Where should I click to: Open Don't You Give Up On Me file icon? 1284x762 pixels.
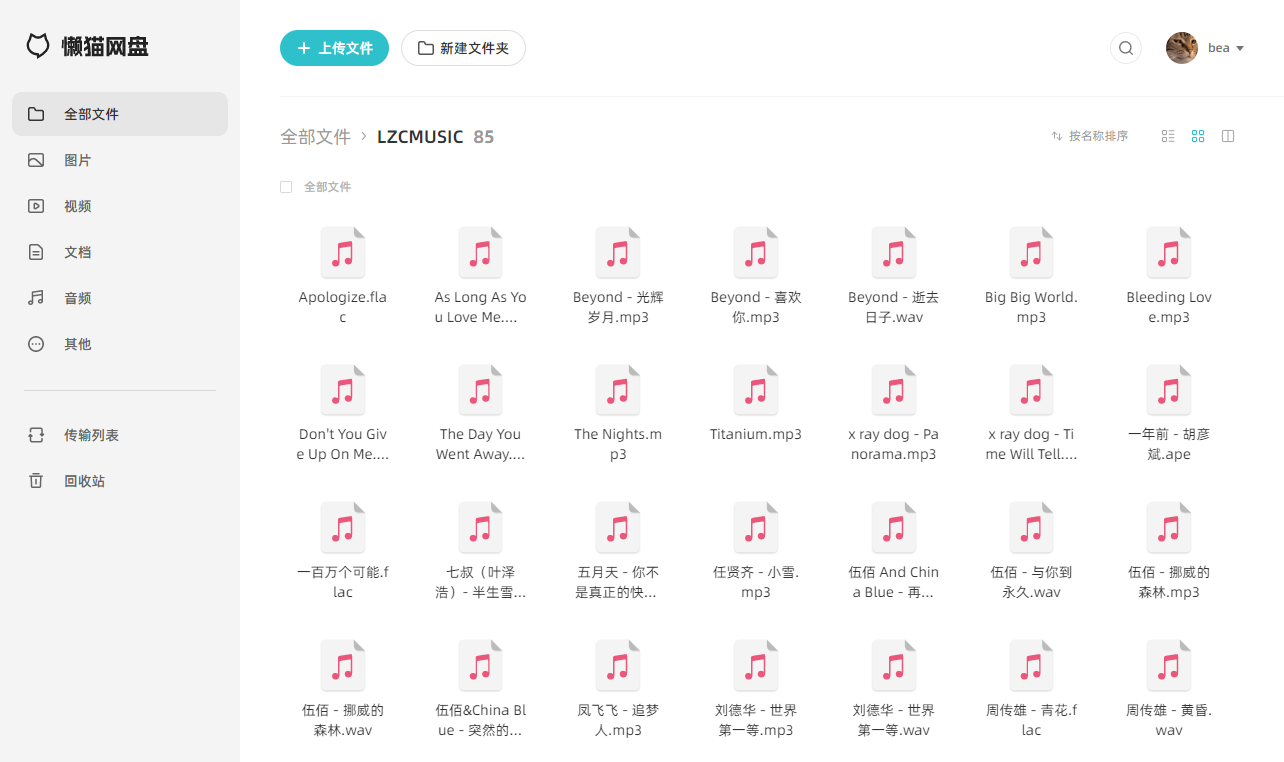pyautogui.click(x=343, y=390)
